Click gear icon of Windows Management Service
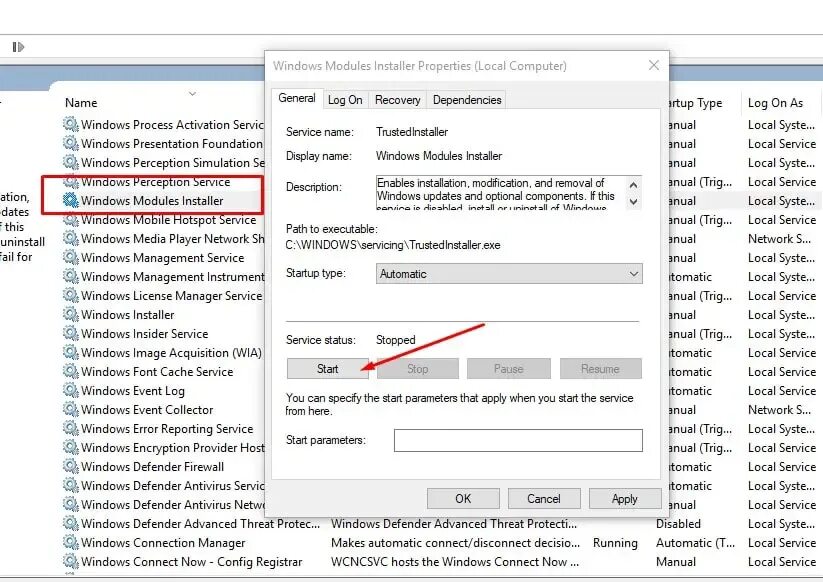Screen dimensions: 823x582 [70, 257]
